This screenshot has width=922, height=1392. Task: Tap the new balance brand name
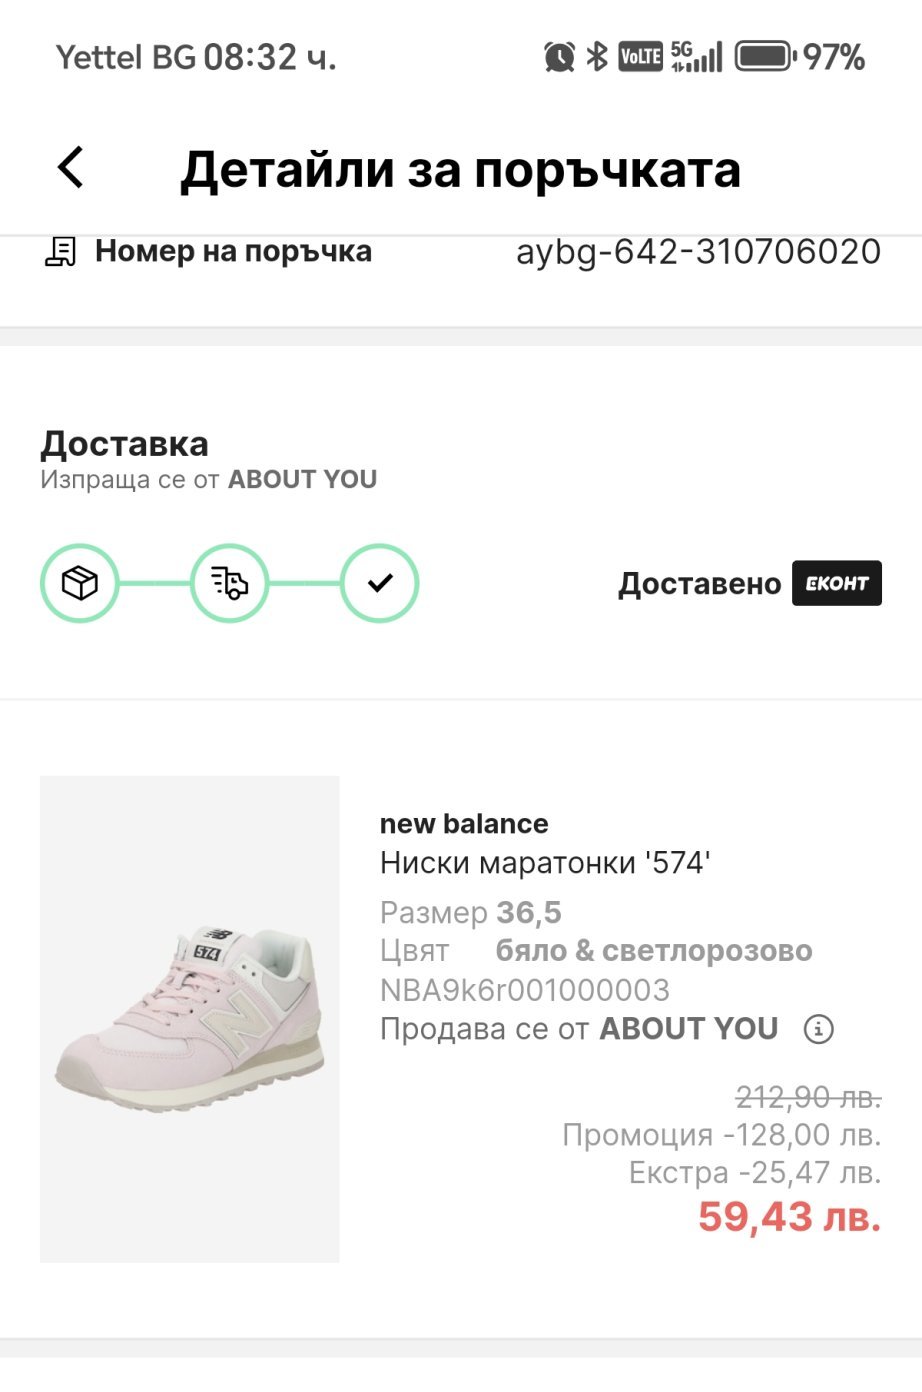(x=464, y=824)
